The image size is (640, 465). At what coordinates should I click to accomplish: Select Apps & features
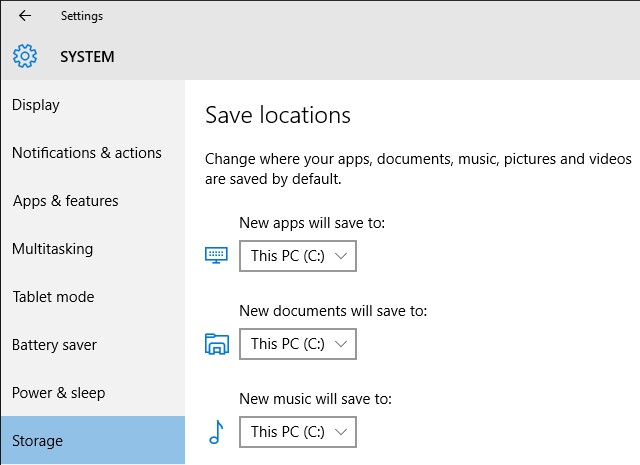[x=65, y=201]
